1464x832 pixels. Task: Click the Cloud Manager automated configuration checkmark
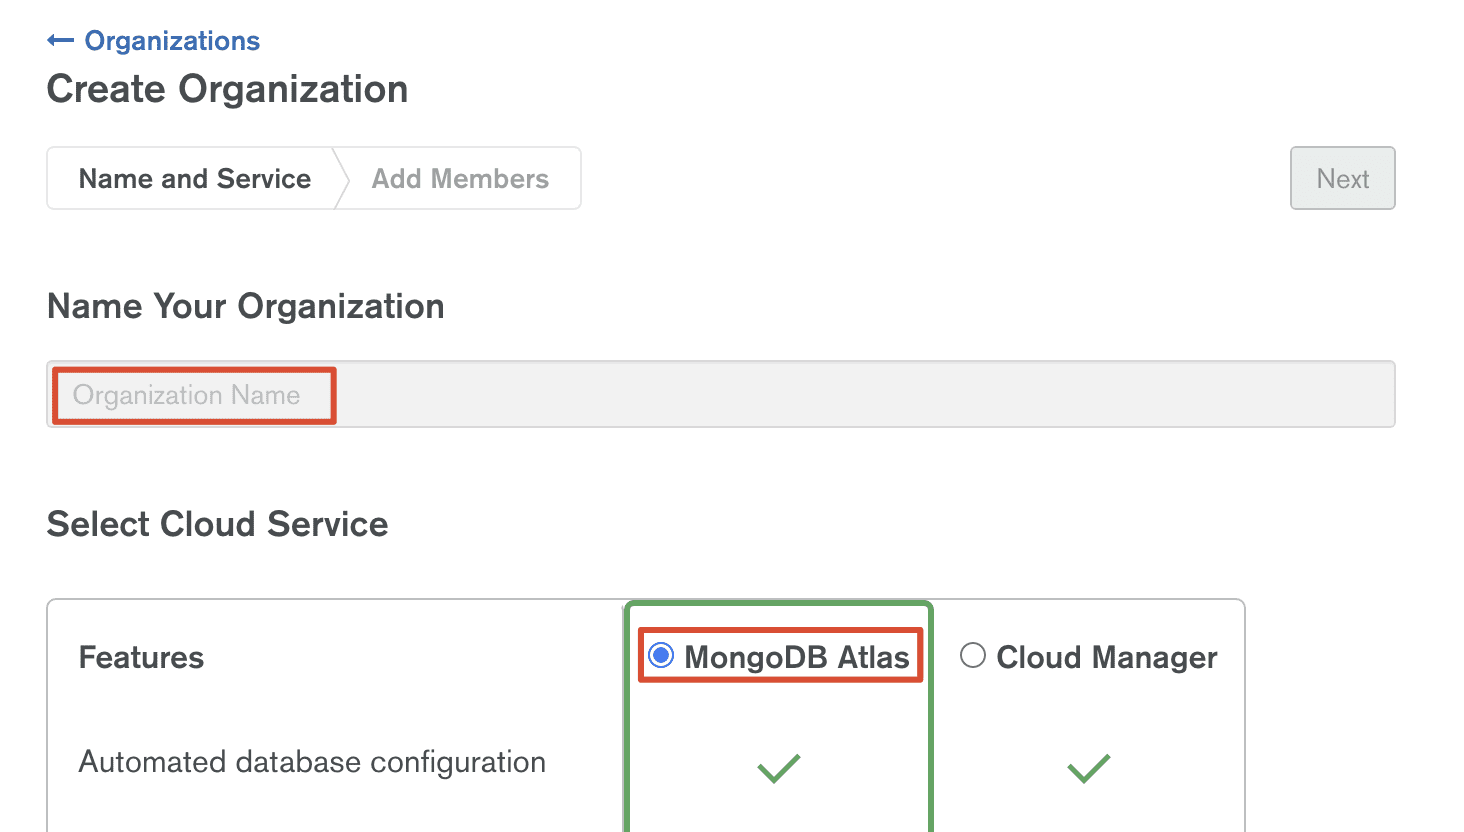click(x=1089, y=768)
